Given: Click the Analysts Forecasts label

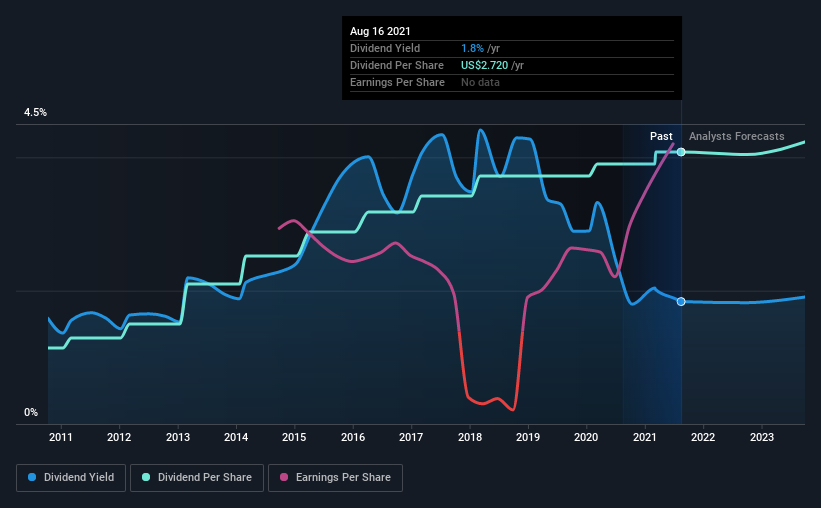Looking at the screenshot, I should click(x=736, y=136).
